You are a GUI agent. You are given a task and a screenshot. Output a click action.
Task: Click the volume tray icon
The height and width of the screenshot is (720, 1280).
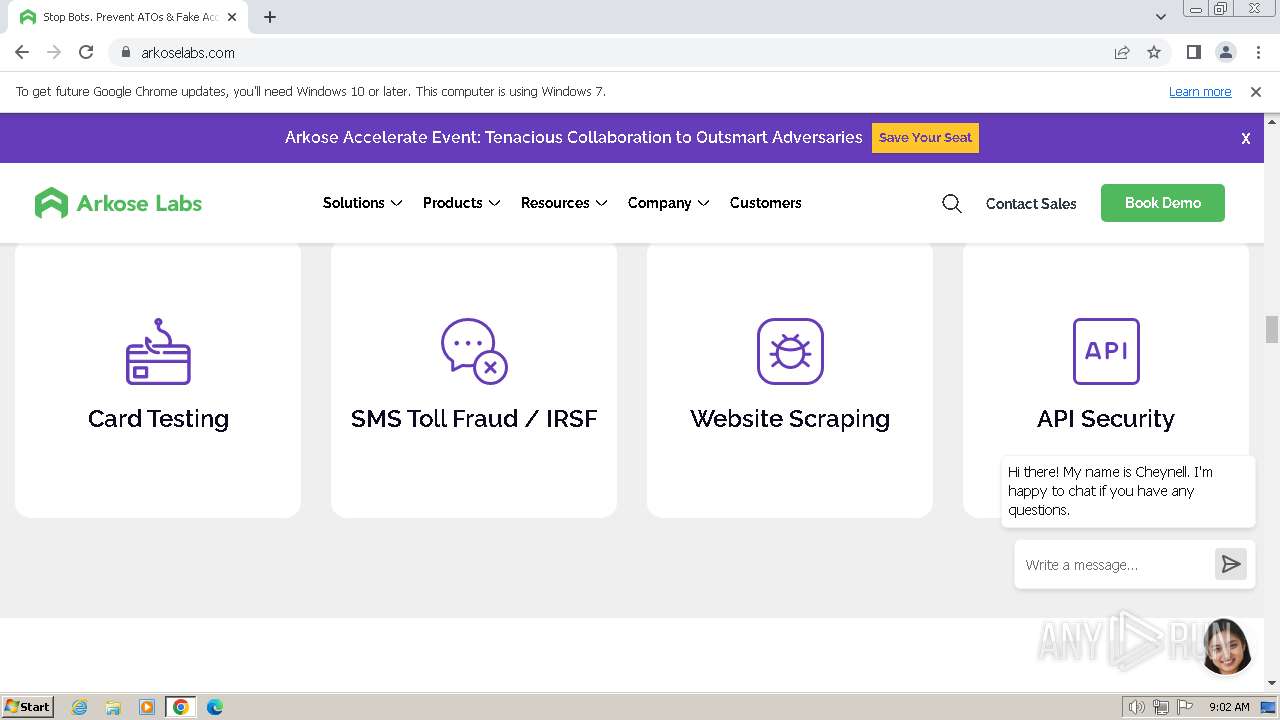1136,707
